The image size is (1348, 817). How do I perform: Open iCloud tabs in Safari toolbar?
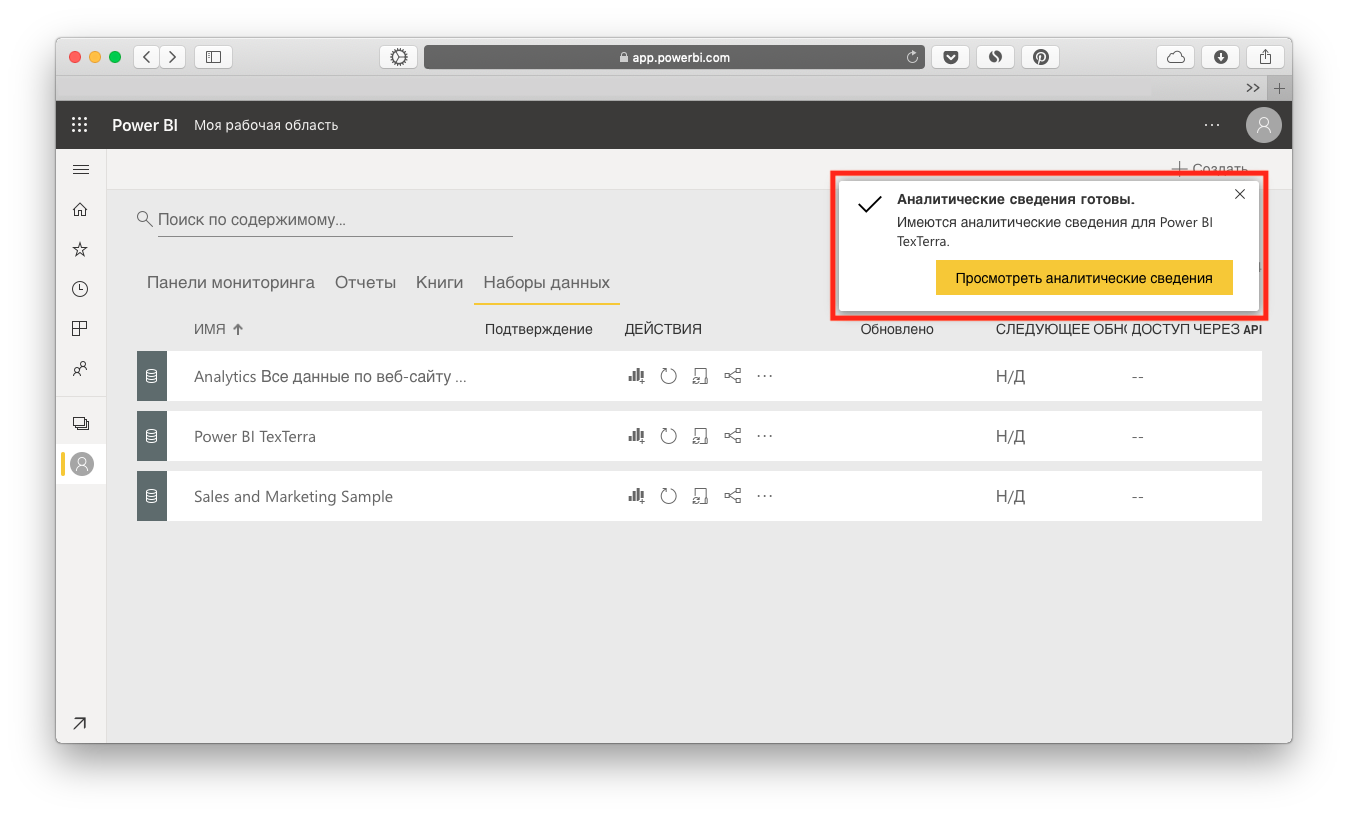coord(1176,57)
